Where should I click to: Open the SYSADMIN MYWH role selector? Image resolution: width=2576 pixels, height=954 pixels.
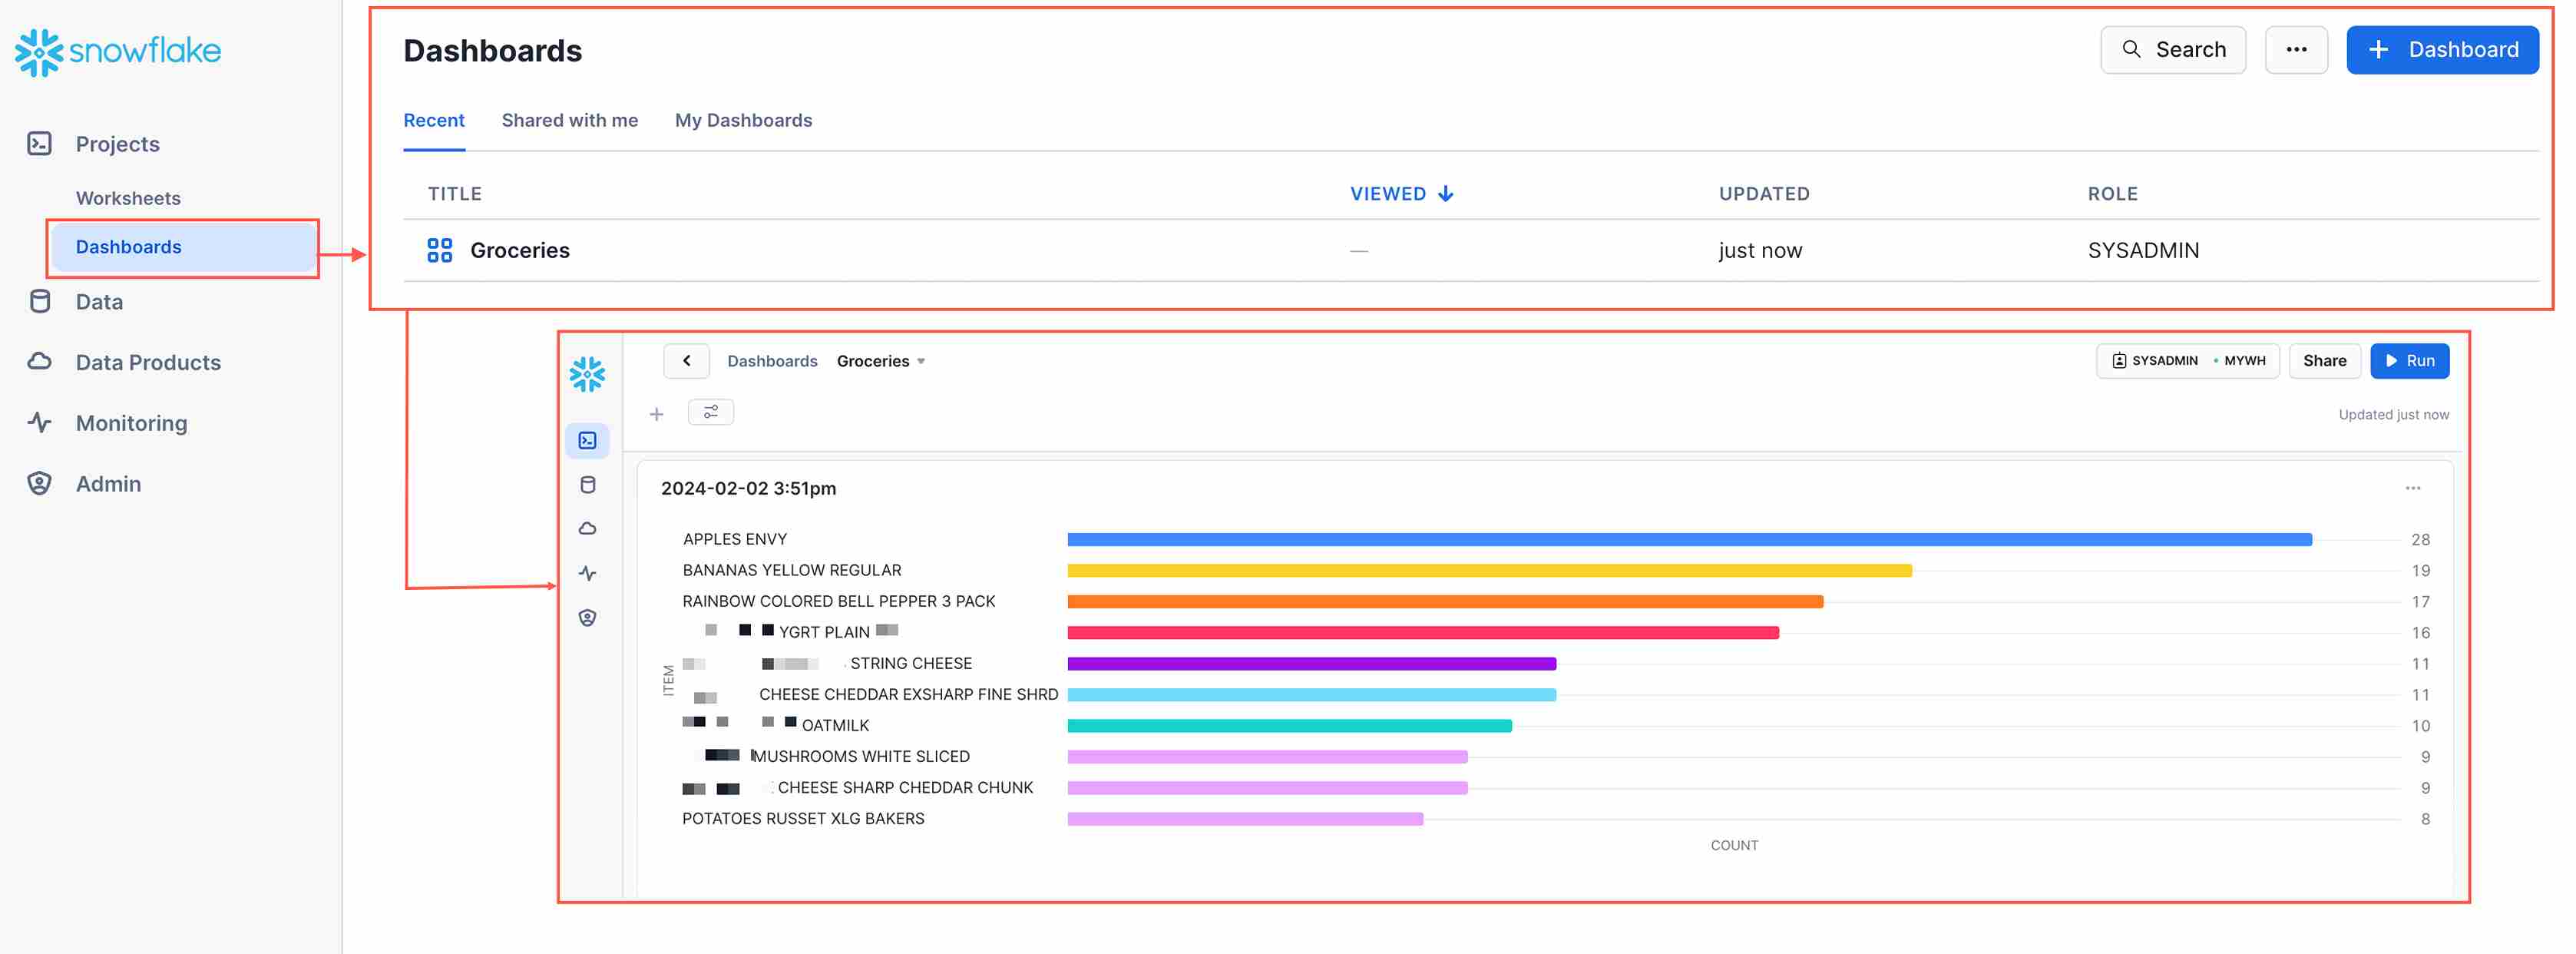(2187, 361)
